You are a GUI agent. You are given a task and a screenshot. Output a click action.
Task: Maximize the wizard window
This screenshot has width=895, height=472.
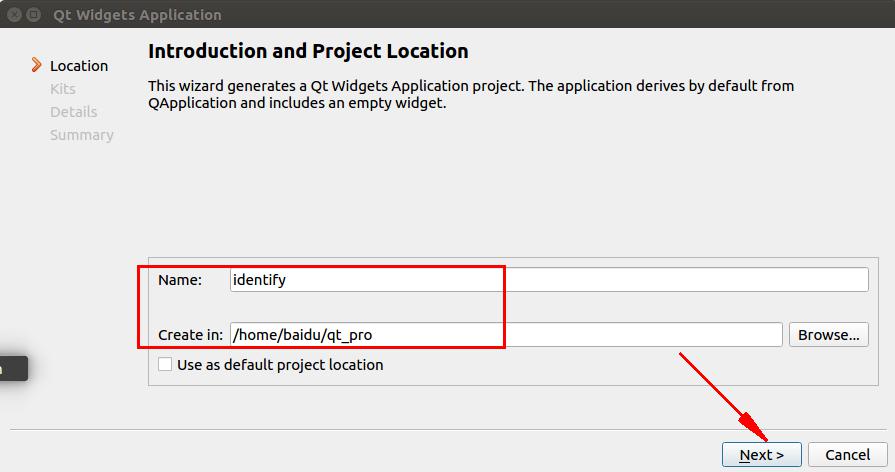click(x=33, y=15)
